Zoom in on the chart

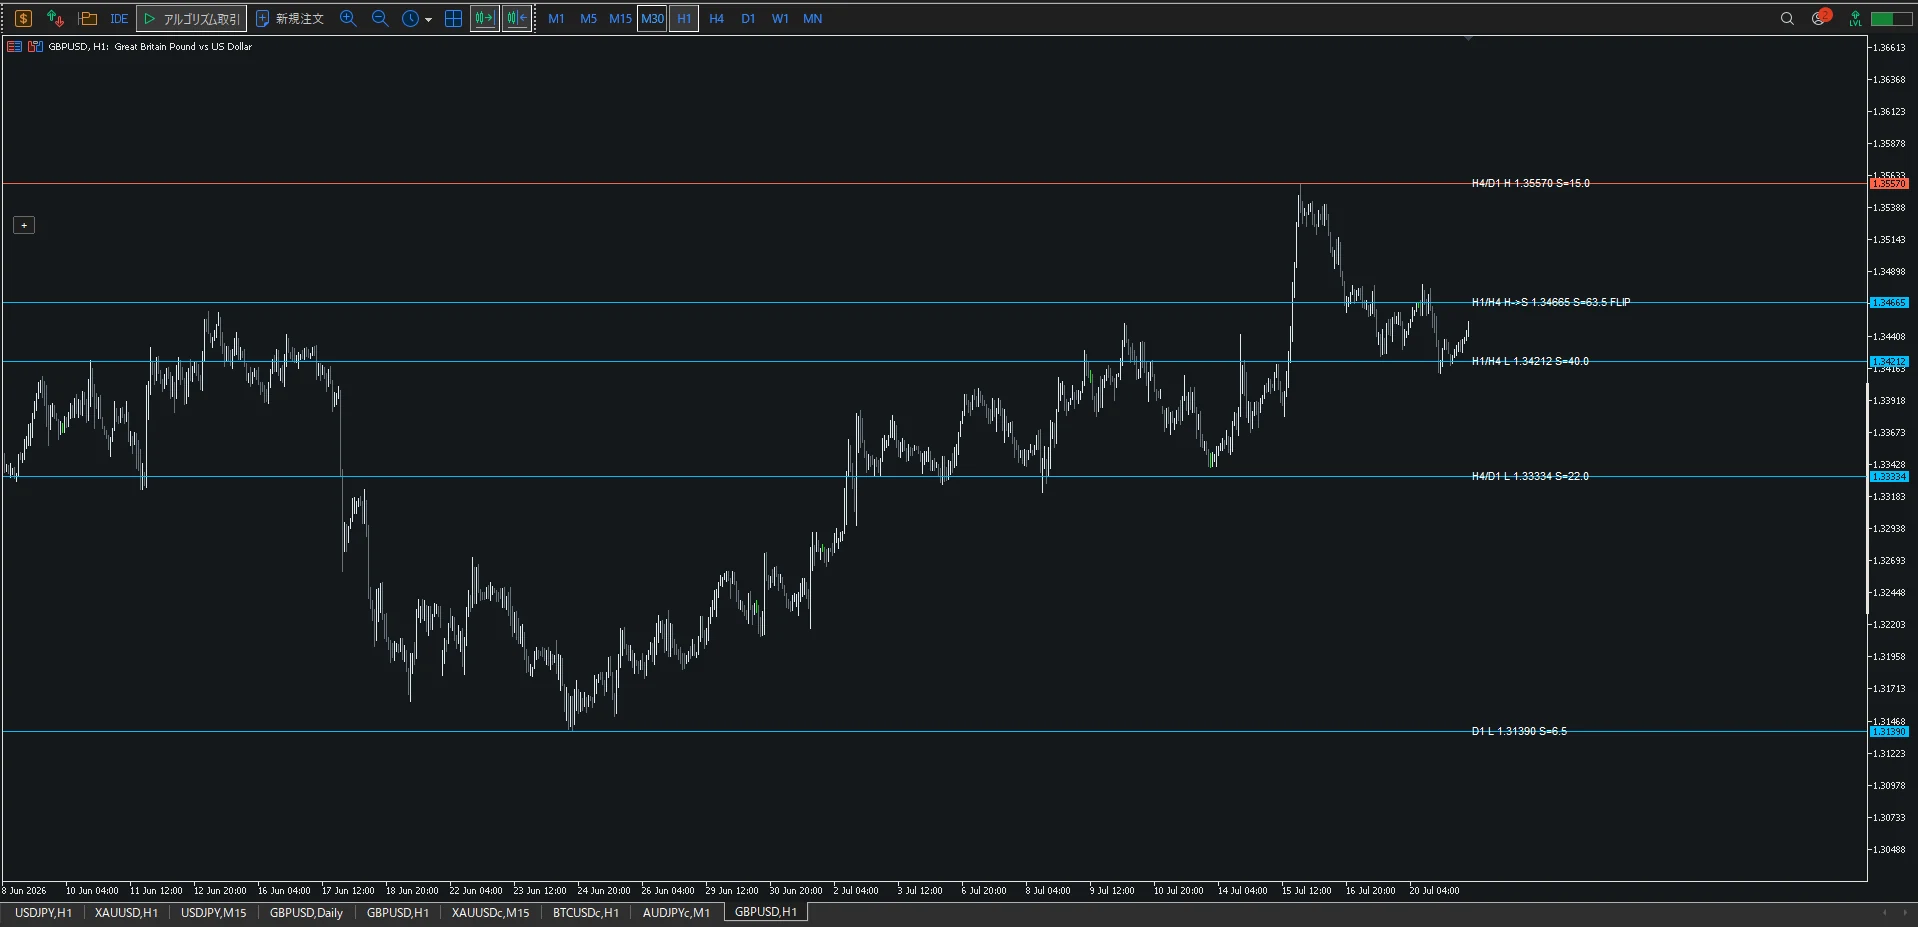(348, 18)
